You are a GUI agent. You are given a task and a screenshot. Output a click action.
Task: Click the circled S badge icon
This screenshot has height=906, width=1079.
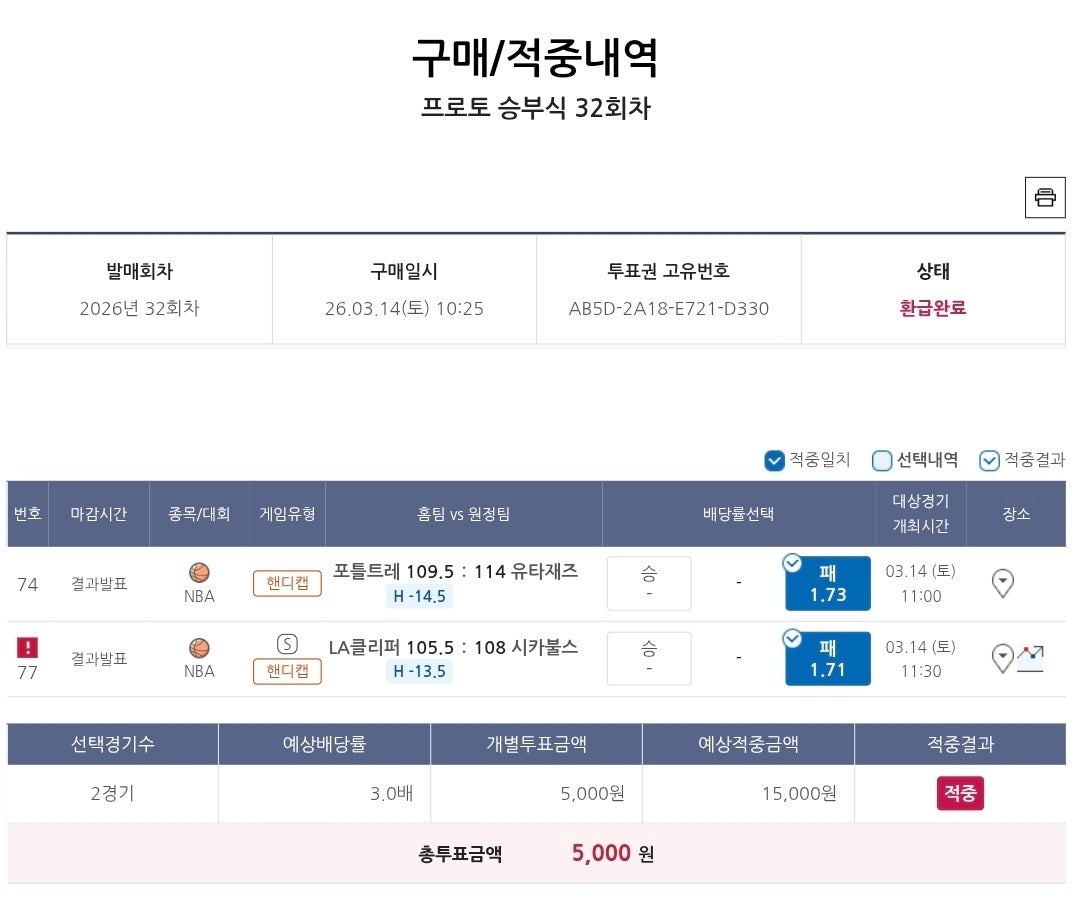click(287, 645)
